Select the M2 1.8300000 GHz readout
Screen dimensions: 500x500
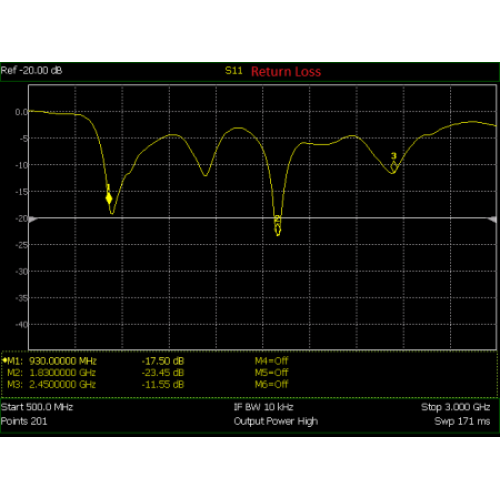[x=52, y=373]
